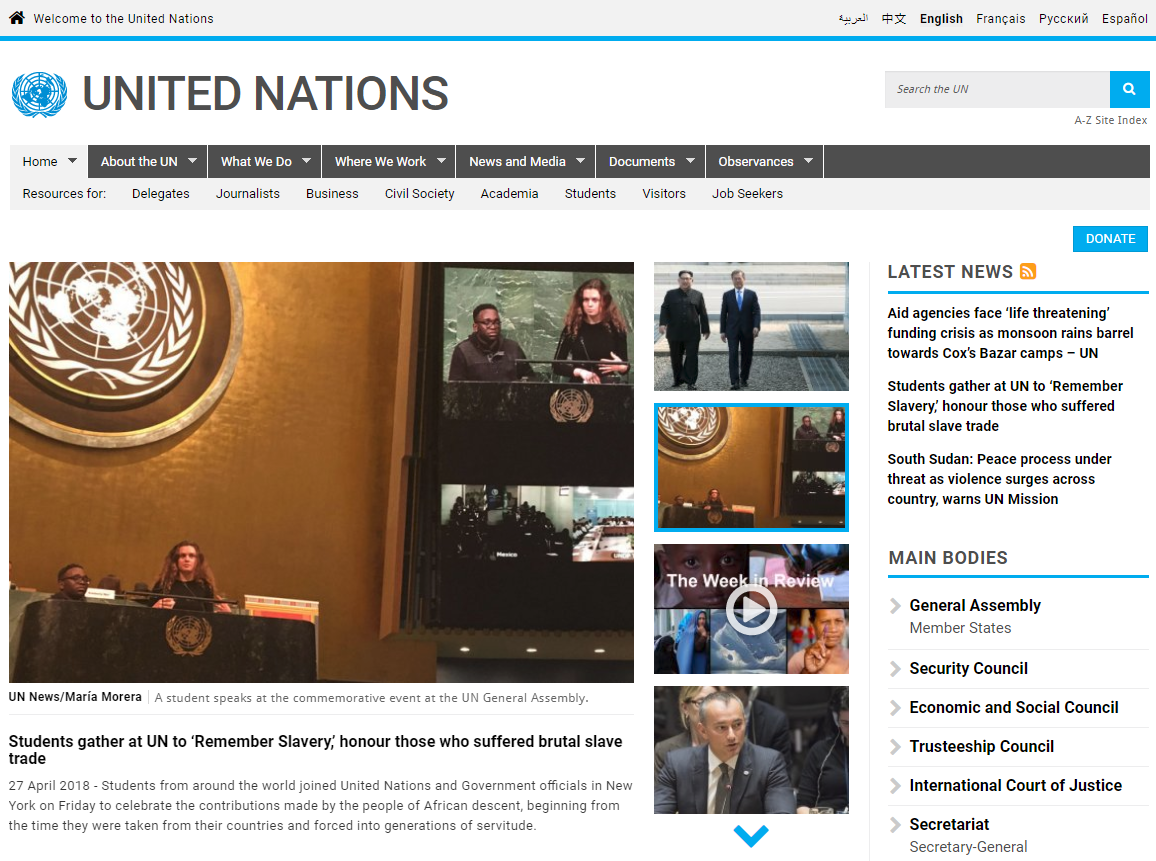The image size is (1156, 861).
Task: Switch language to Español
Action: tap(1124, 18)
